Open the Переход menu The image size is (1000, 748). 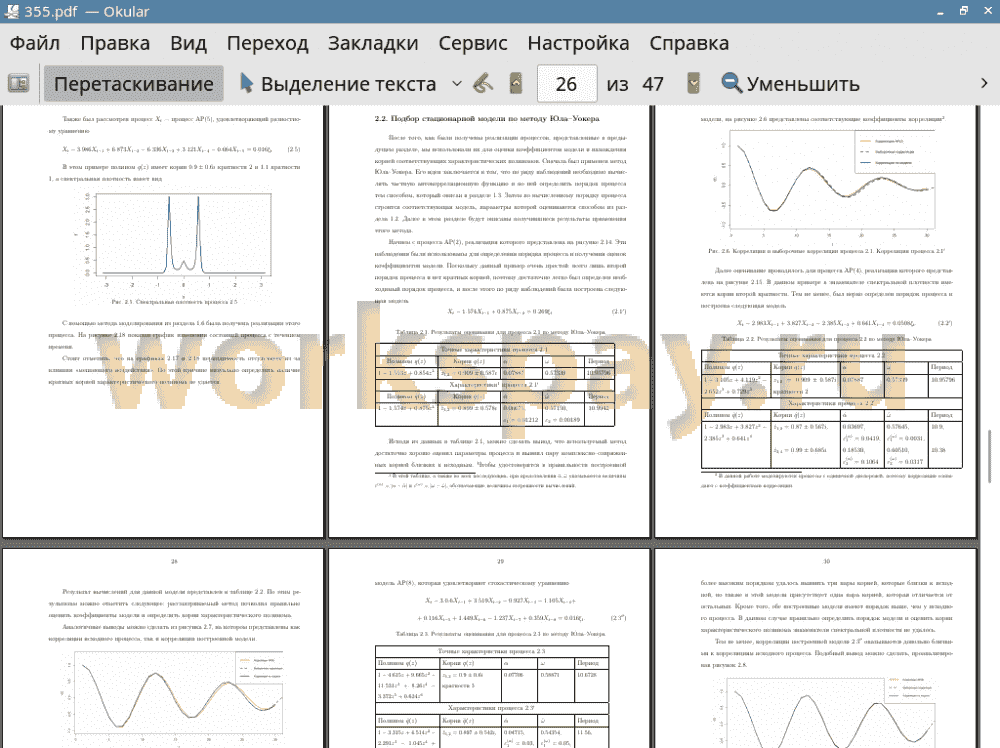[267, 43]
